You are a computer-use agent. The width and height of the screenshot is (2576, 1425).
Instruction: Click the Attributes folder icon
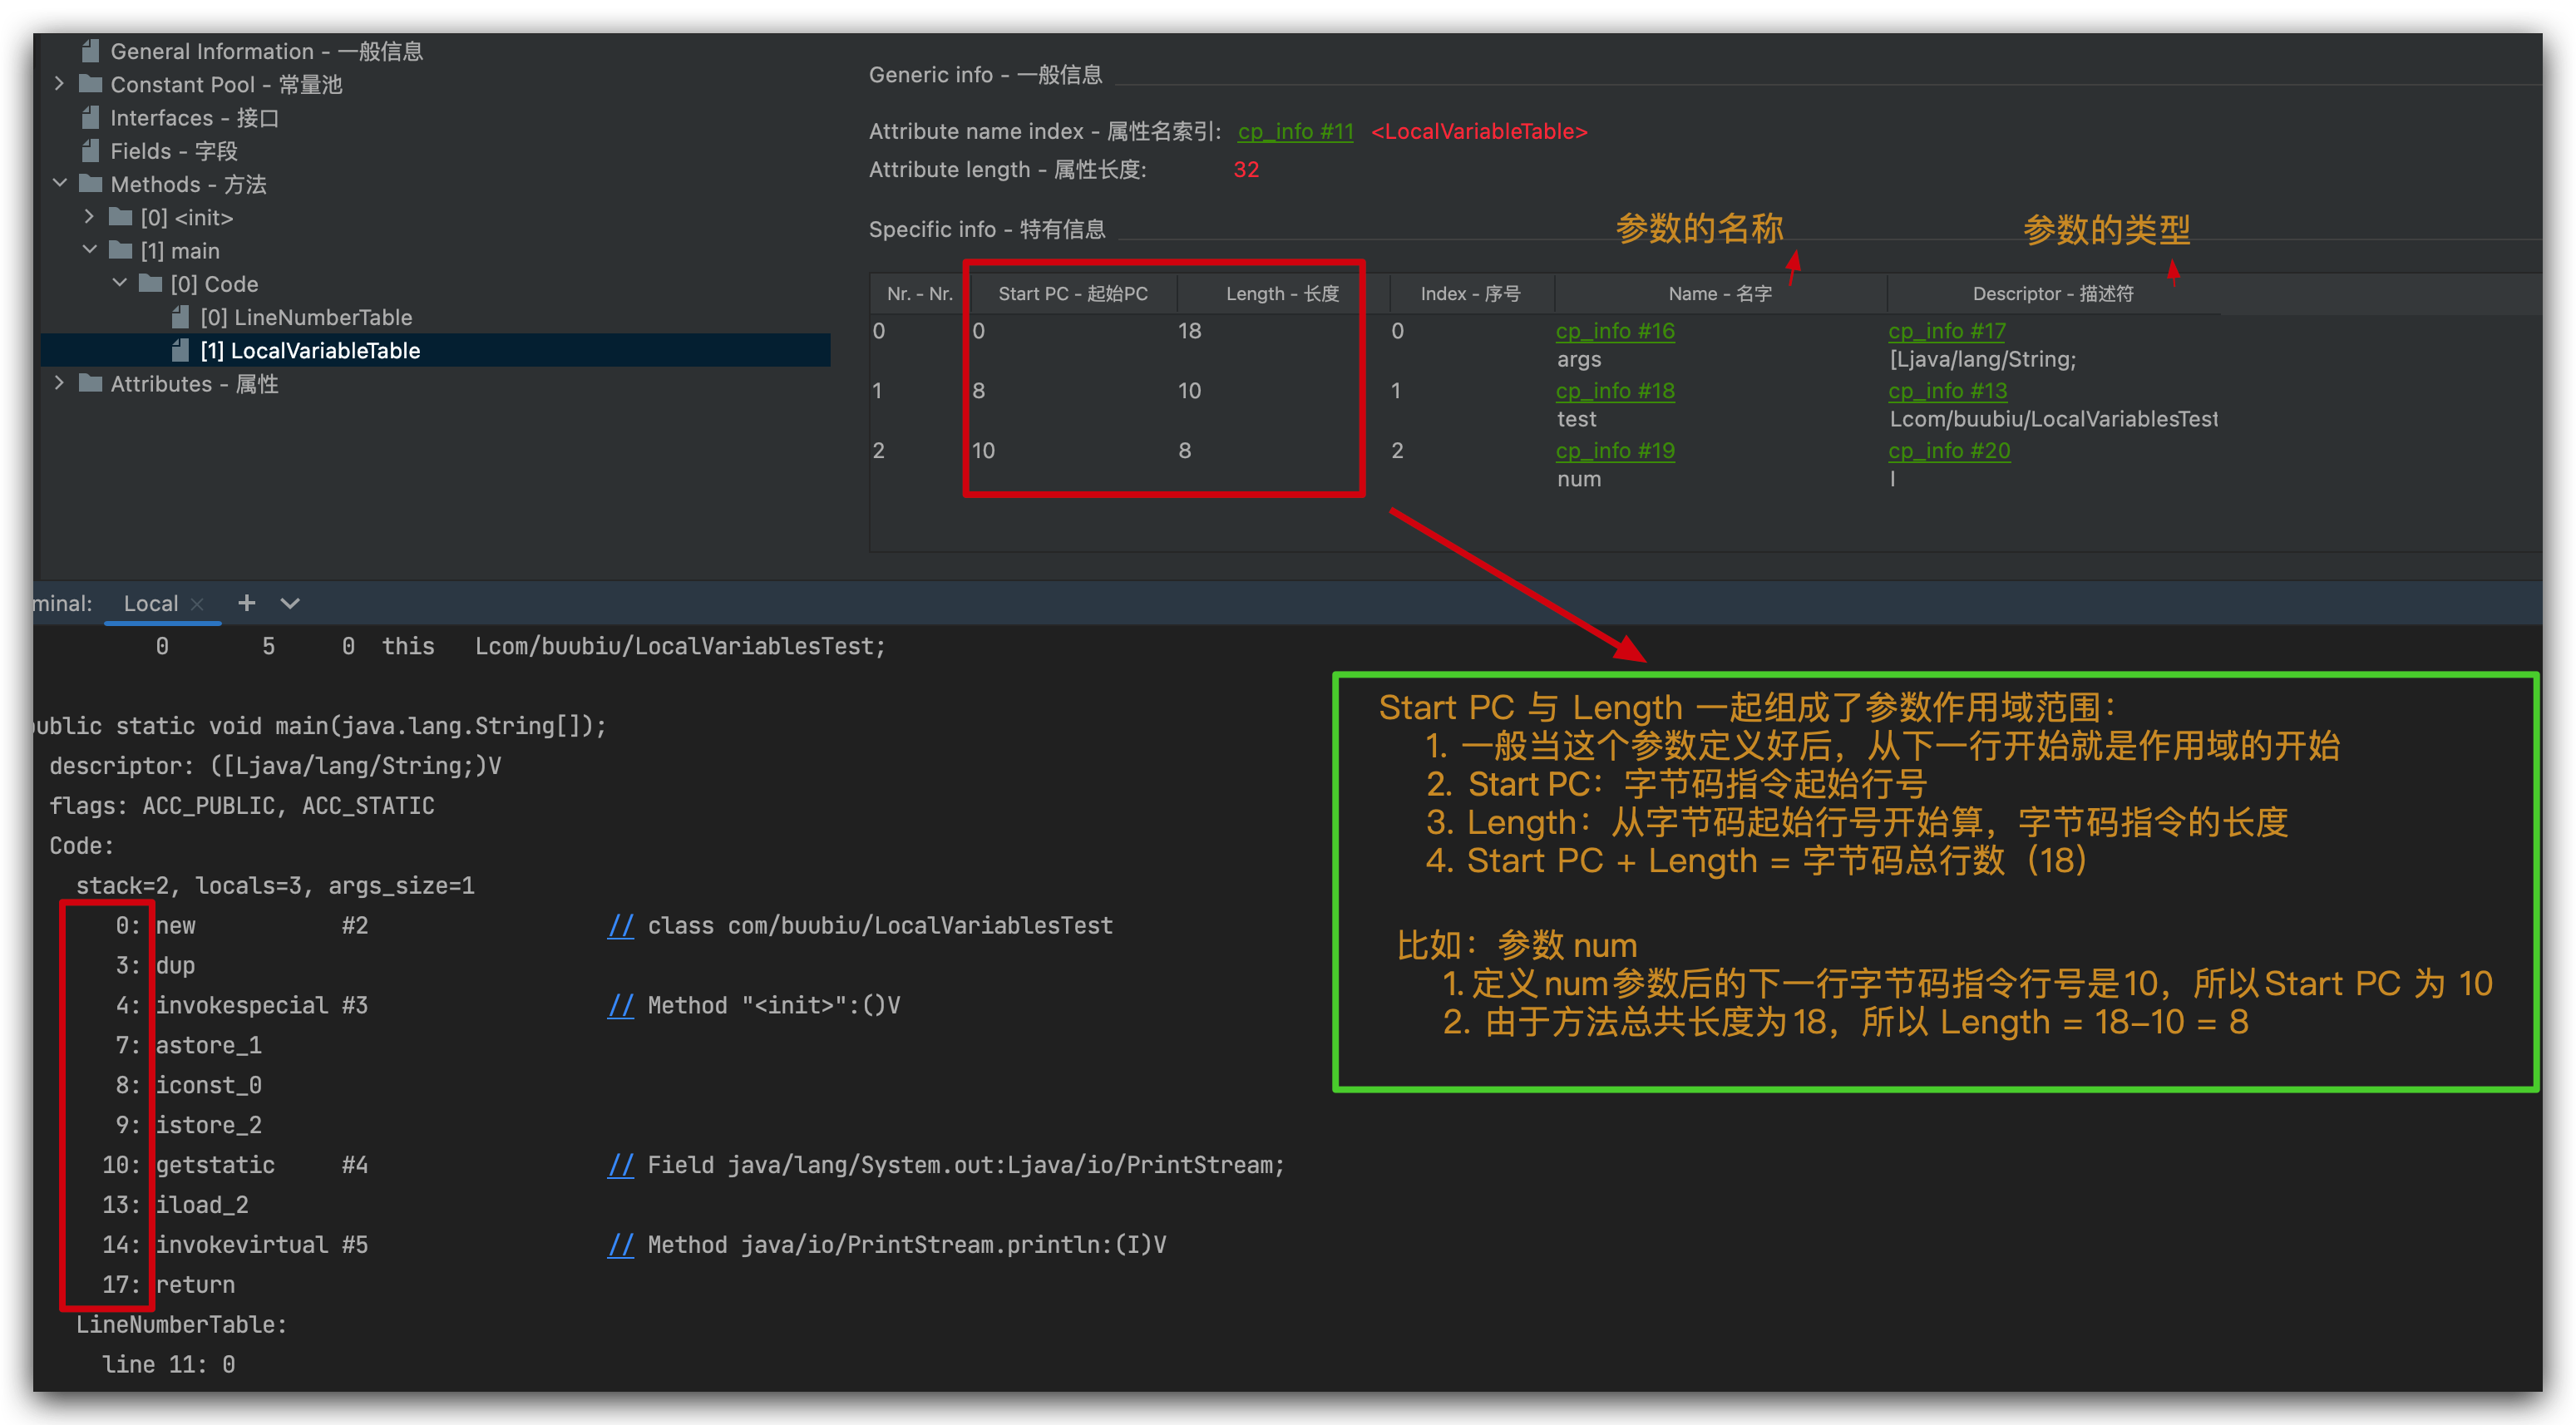[x=91, y=384]
